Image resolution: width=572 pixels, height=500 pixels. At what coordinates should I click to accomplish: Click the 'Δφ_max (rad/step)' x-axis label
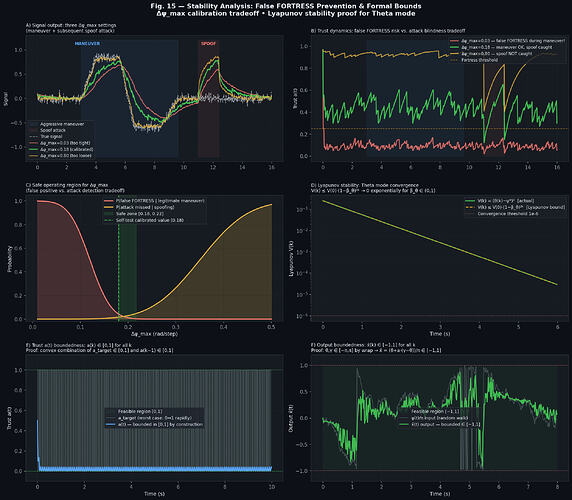(x=155, y=334)
